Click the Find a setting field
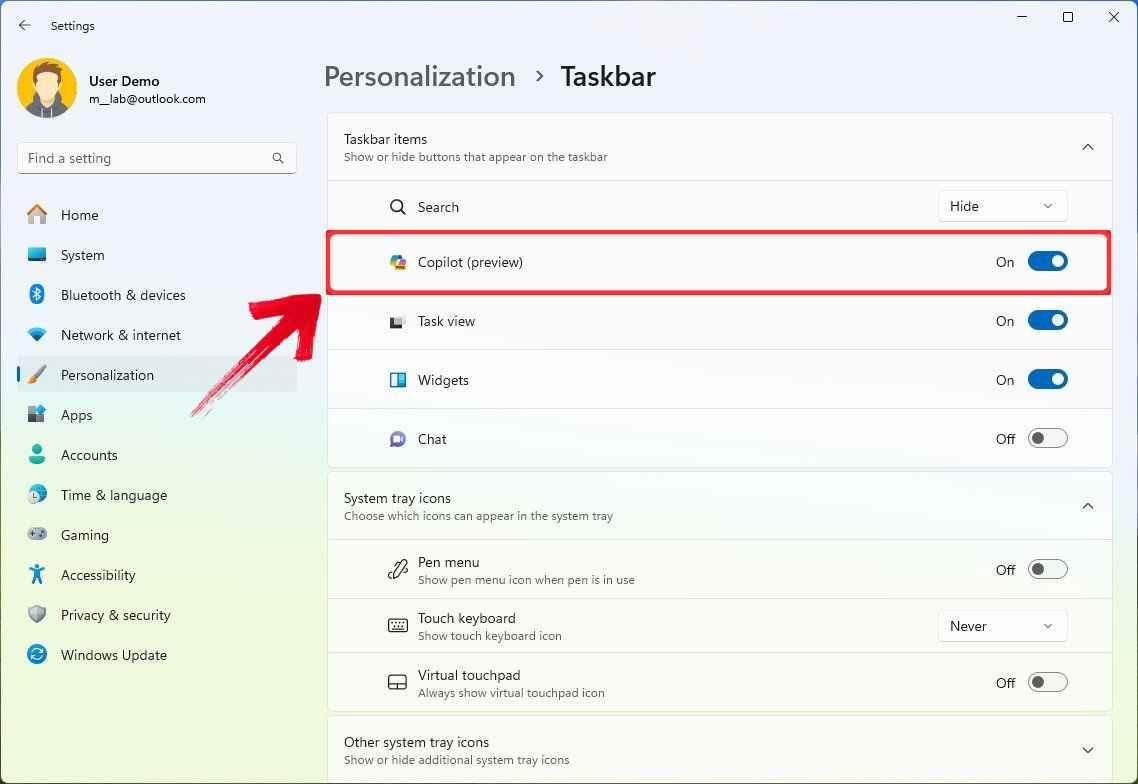This screenshot has width=1138, height=784. tap(145, 158)
